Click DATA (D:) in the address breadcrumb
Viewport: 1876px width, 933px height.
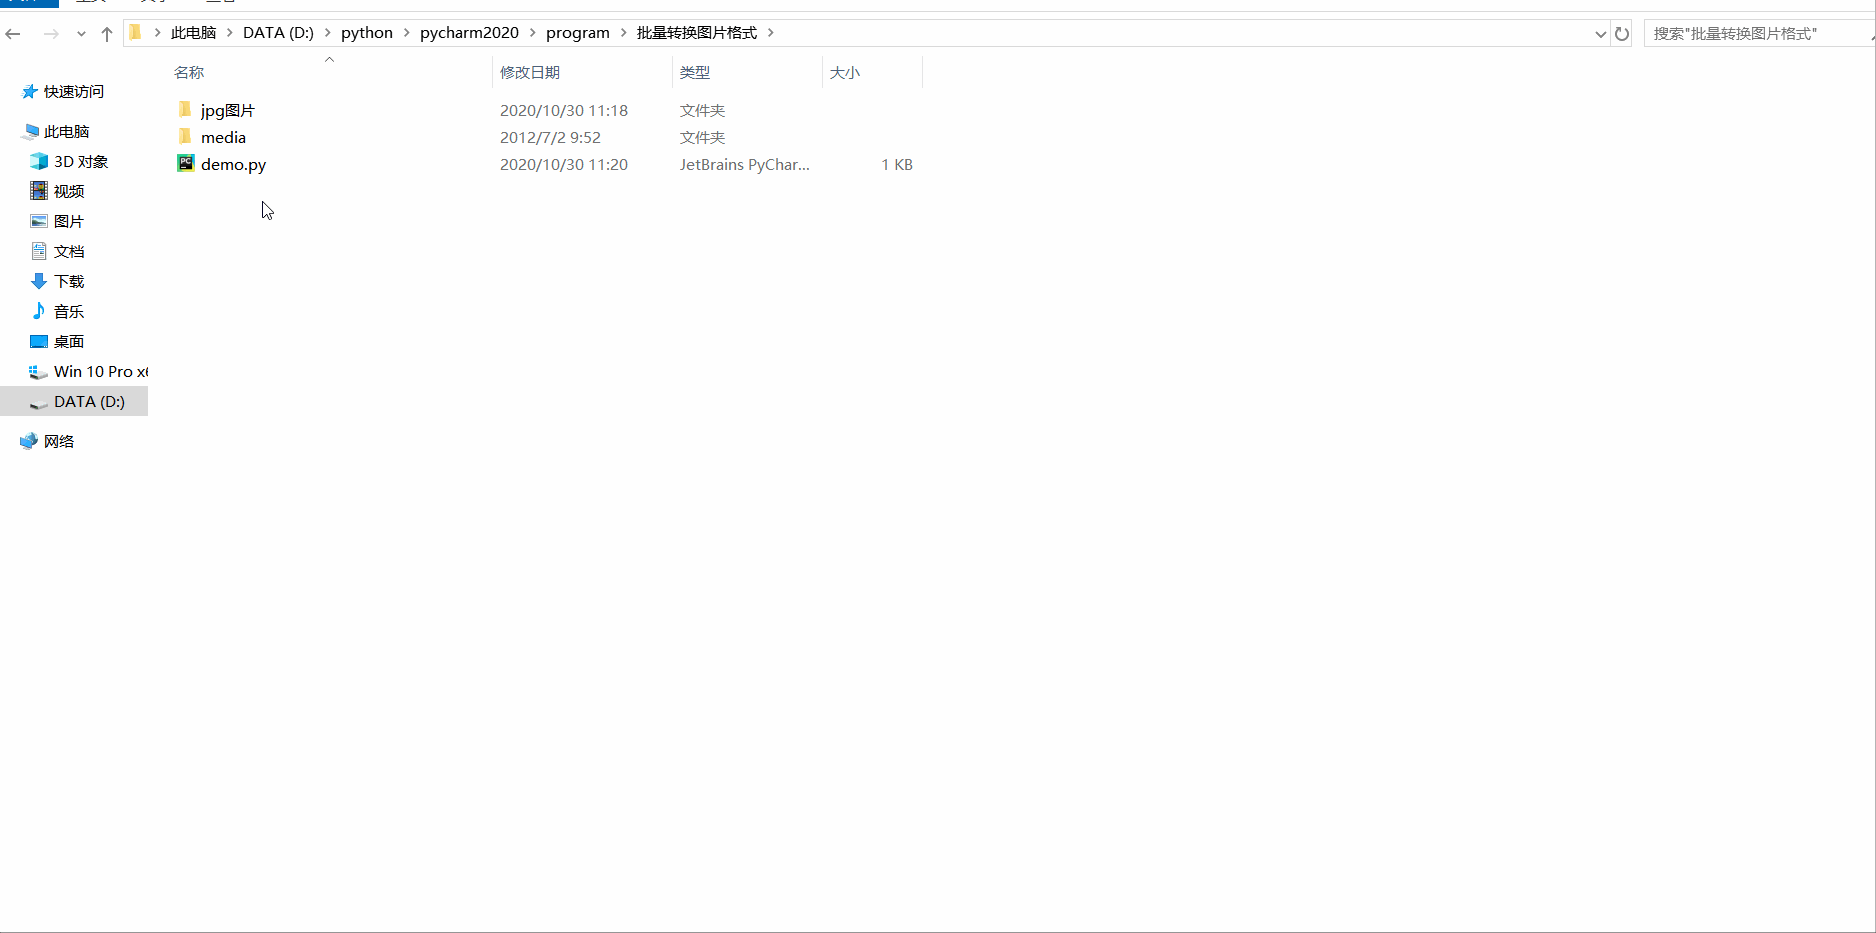tap(278, 33)
